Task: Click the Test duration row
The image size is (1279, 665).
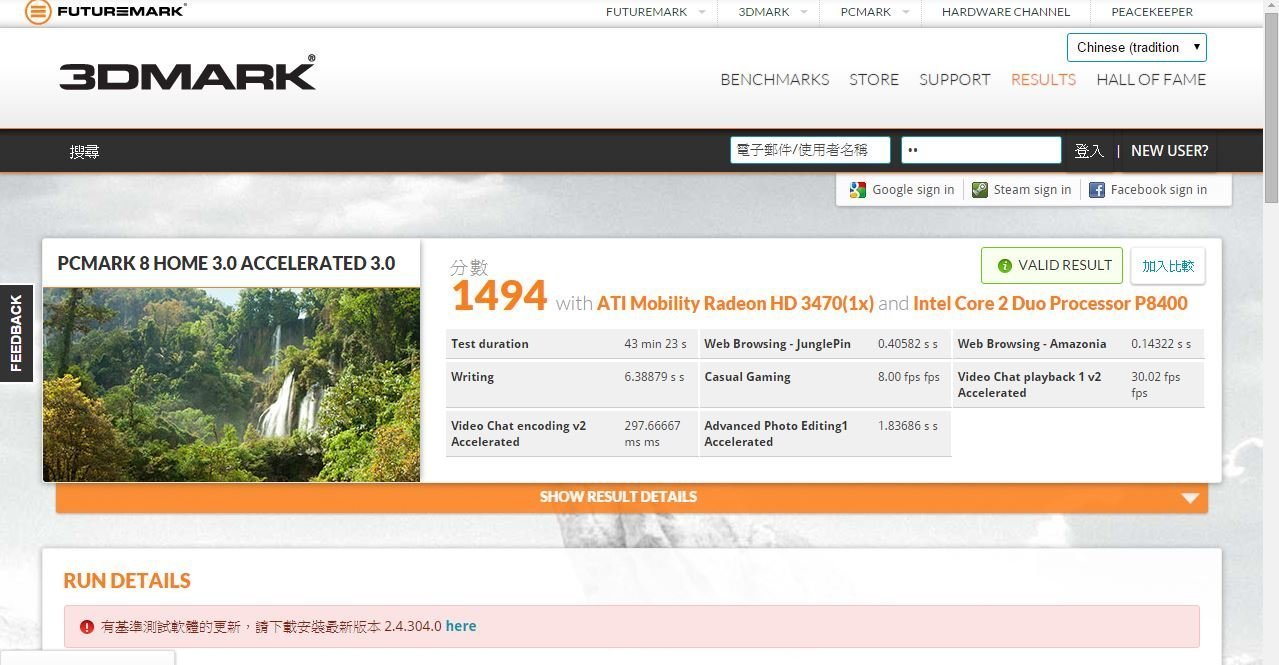Action: pyautogui.click(x=571, y=344)
